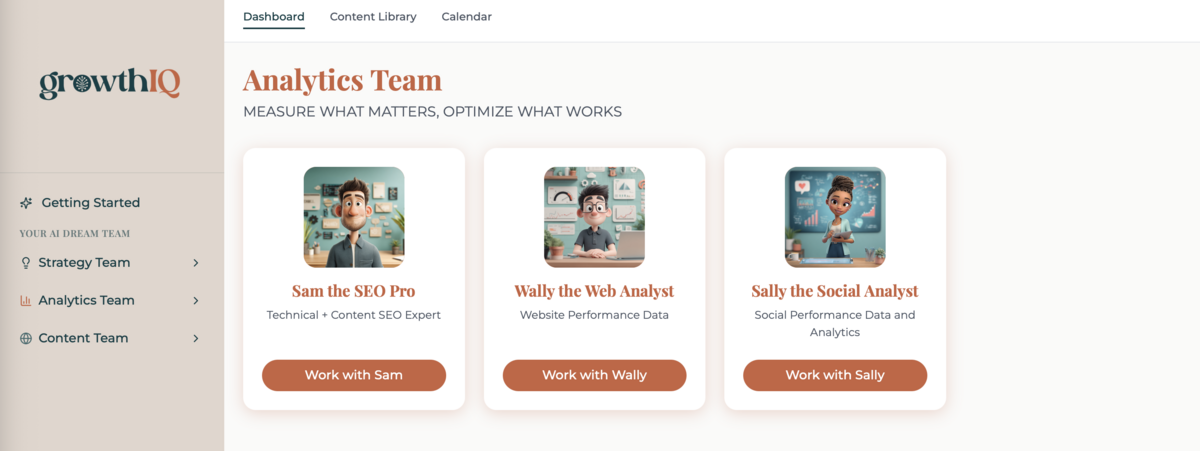This screenshot has width=1200, height=451.
Task: Open Getting Started in the sidebar
Action: pyautogui.click(x=90, y=203)
